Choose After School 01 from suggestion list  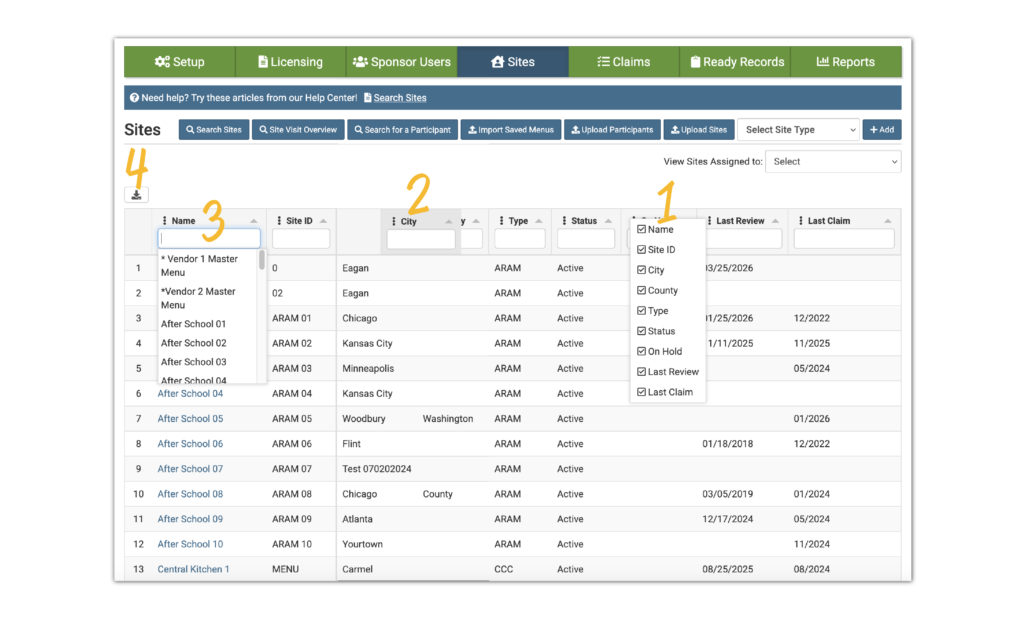193,324
